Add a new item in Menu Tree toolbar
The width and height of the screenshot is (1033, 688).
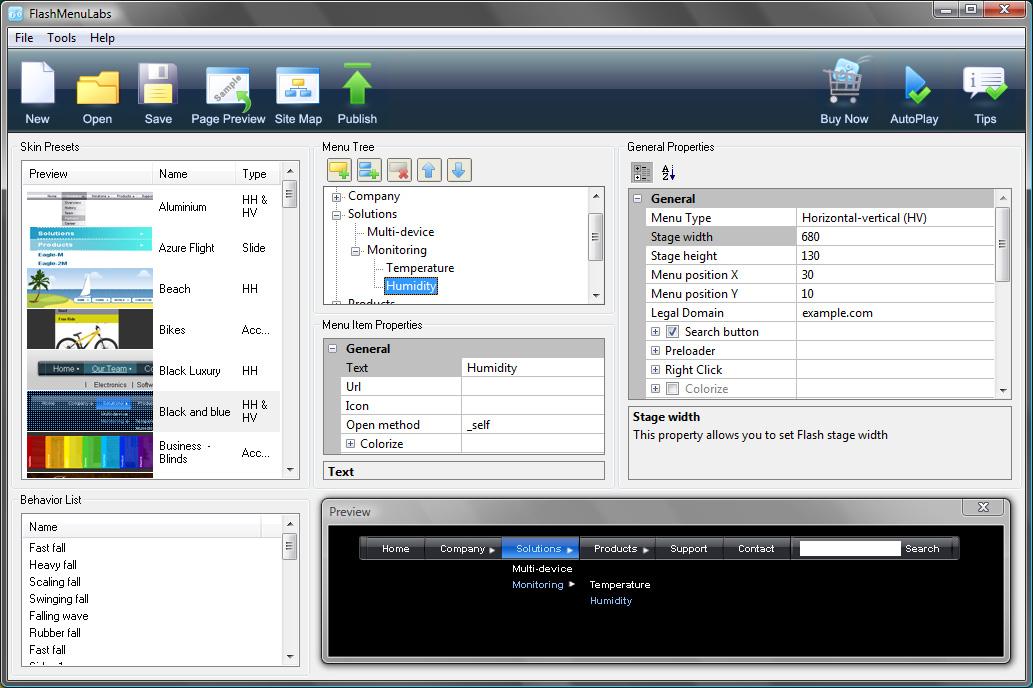coord(339,171)
